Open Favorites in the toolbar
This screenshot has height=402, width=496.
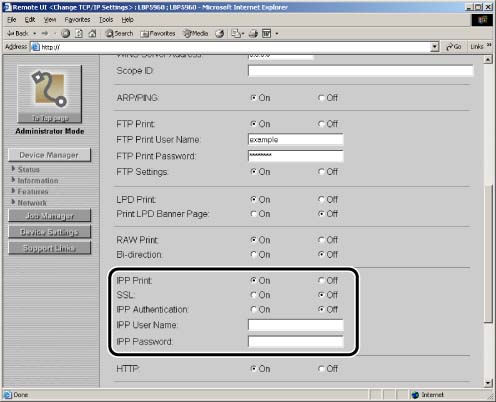[x=158, y=33]
